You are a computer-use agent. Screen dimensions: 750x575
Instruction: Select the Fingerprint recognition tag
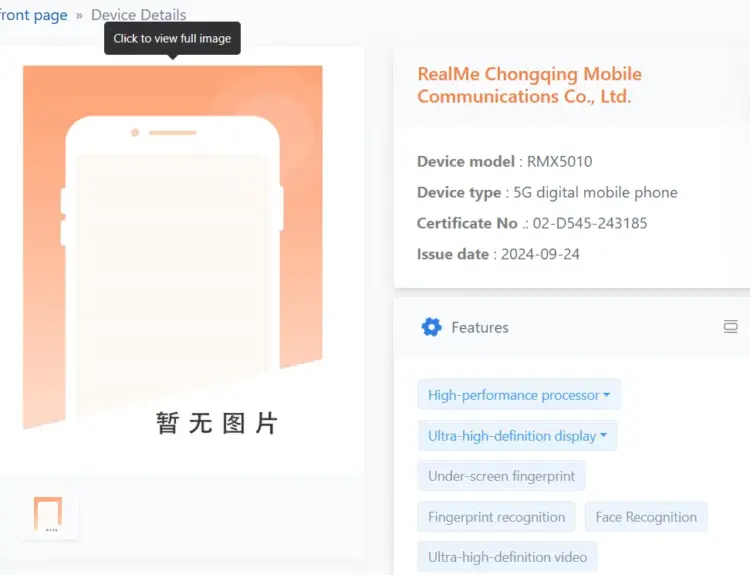[496, 517]
